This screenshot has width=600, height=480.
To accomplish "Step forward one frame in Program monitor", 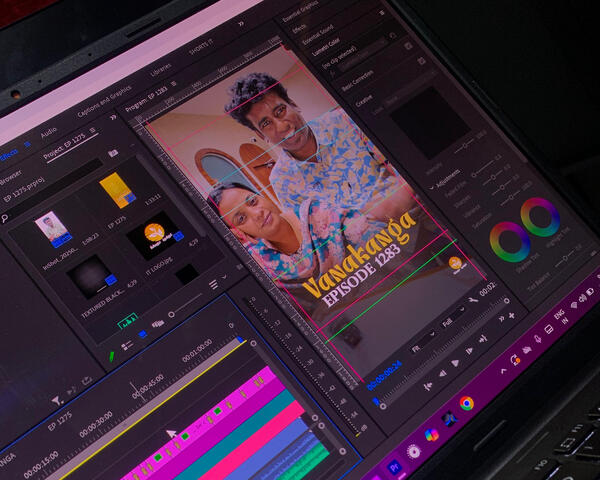I will coord(468,351).
